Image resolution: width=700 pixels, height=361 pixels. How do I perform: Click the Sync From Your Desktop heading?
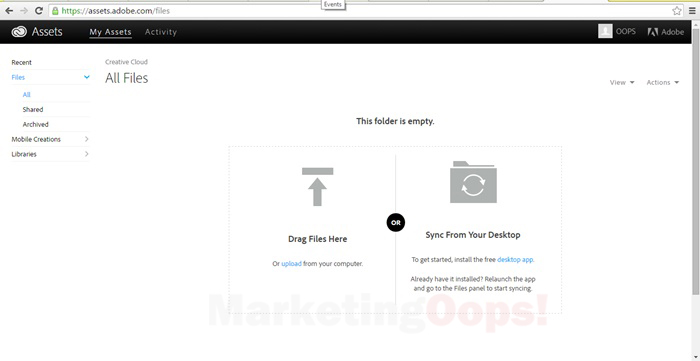click(x=473, y=235)
